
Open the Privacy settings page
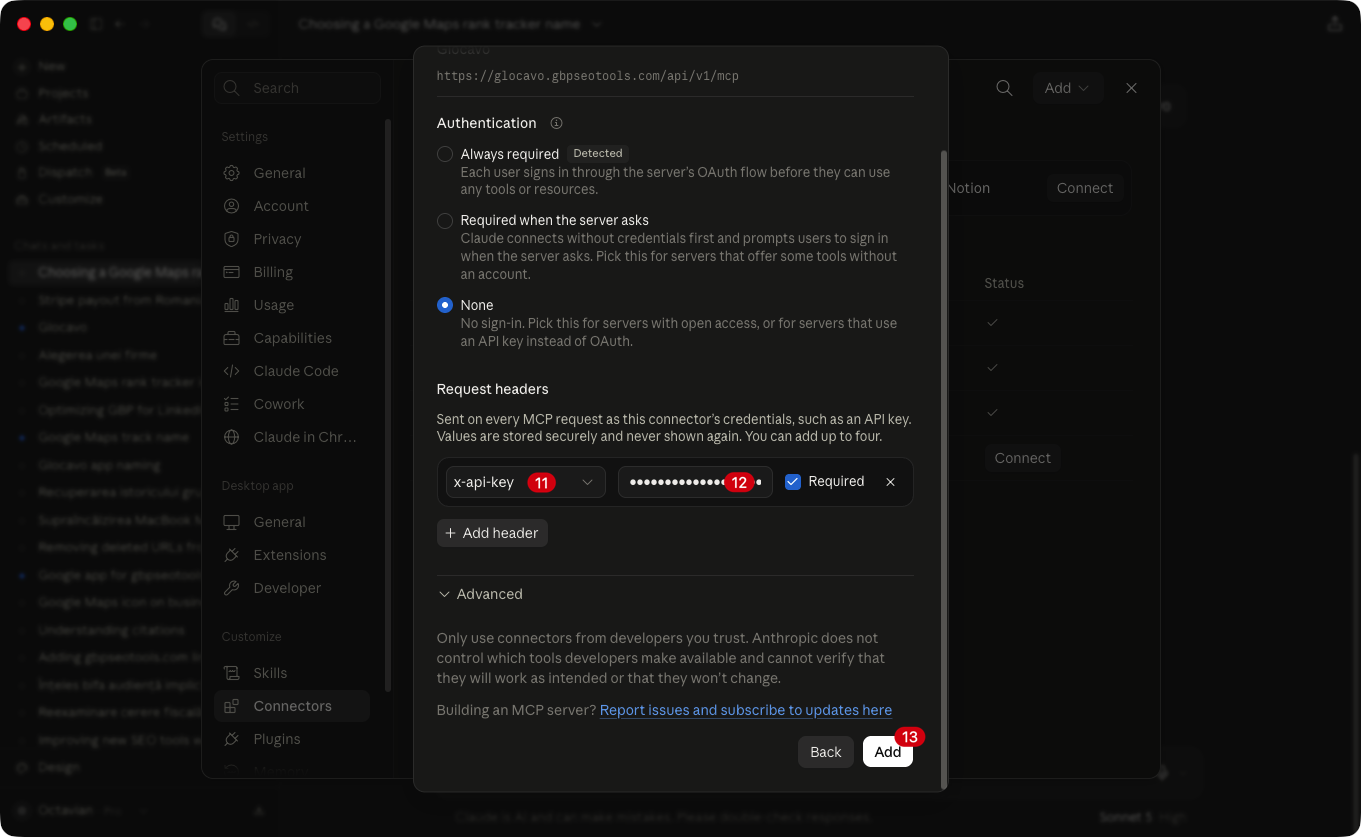point(292,239)
